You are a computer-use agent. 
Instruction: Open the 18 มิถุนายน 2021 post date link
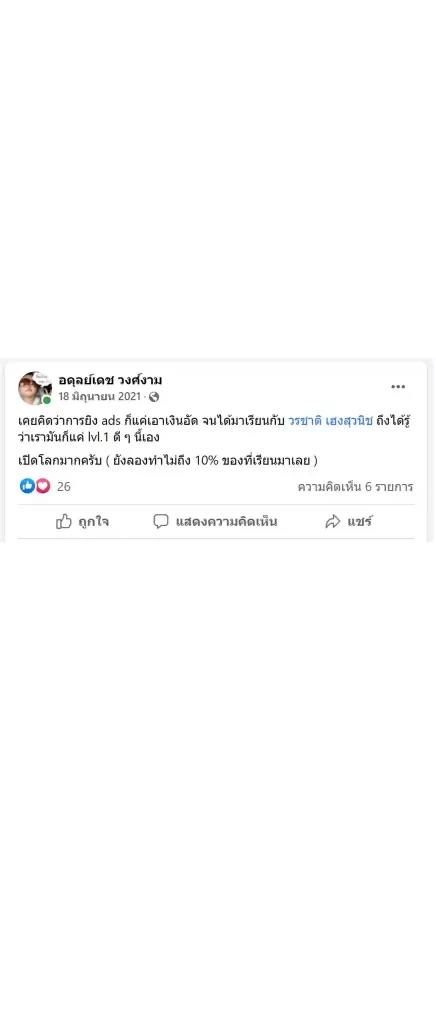coord(99,396)
